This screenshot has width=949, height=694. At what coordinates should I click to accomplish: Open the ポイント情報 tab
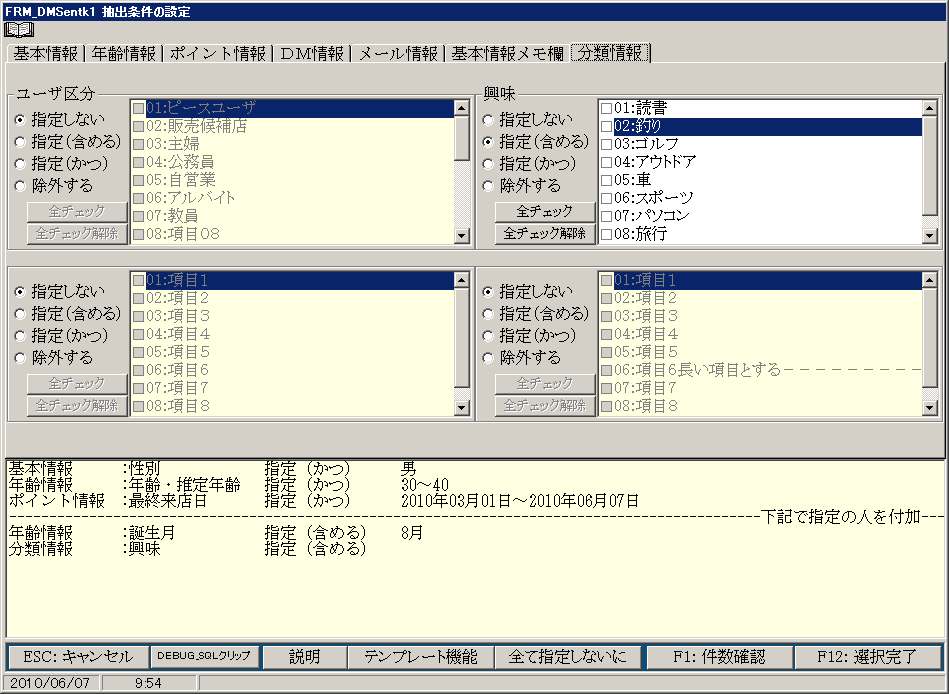(217, 54)
